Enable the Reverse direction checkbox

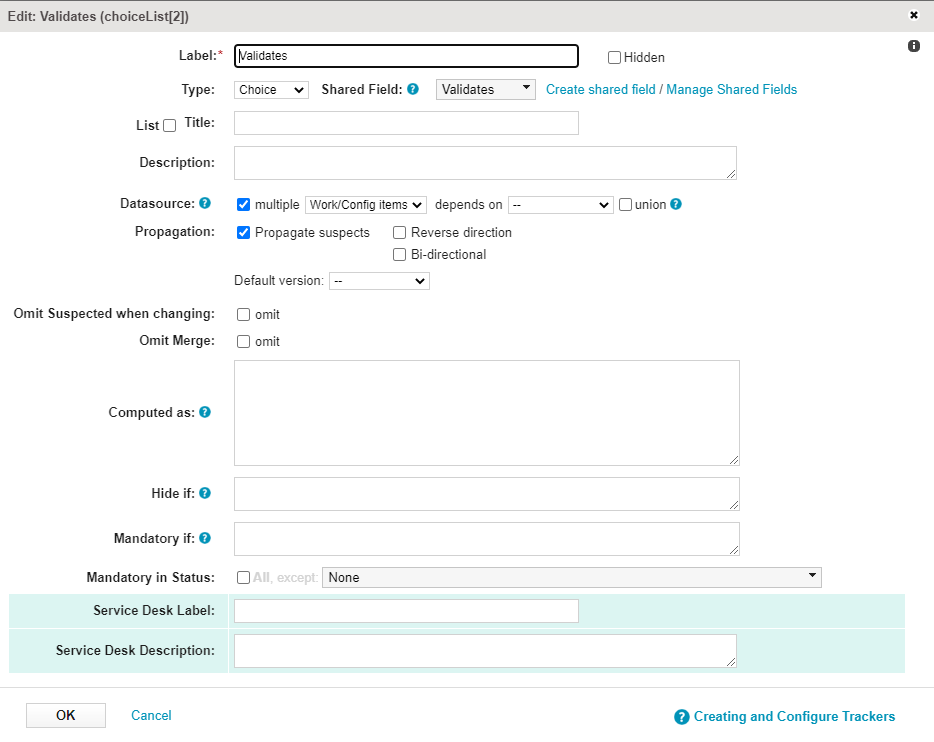pos(399,233)
